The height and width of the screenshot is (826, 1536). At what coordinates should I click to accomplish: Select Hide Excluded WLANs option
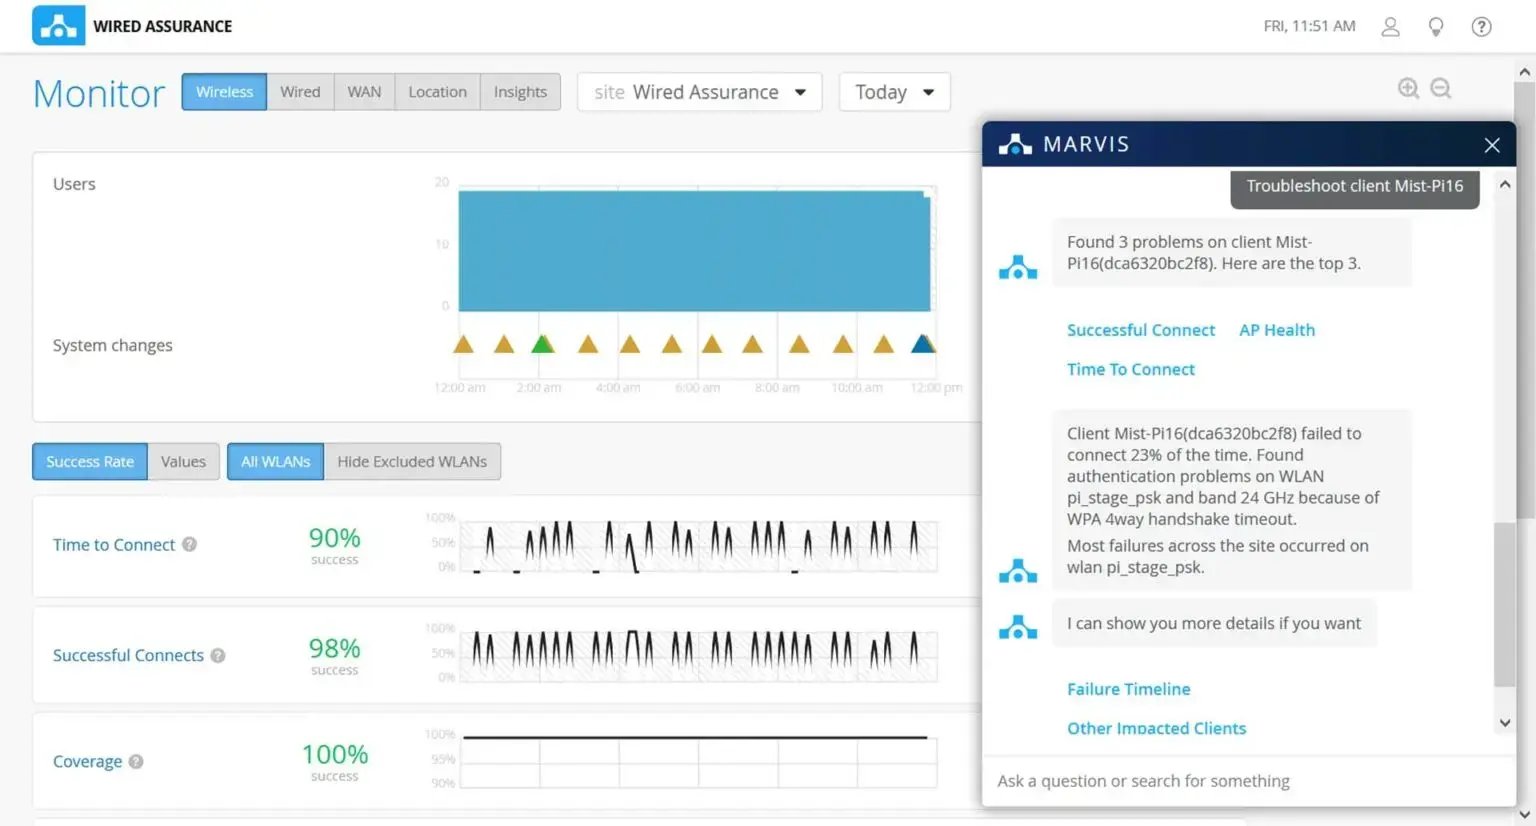pos(412,461)
